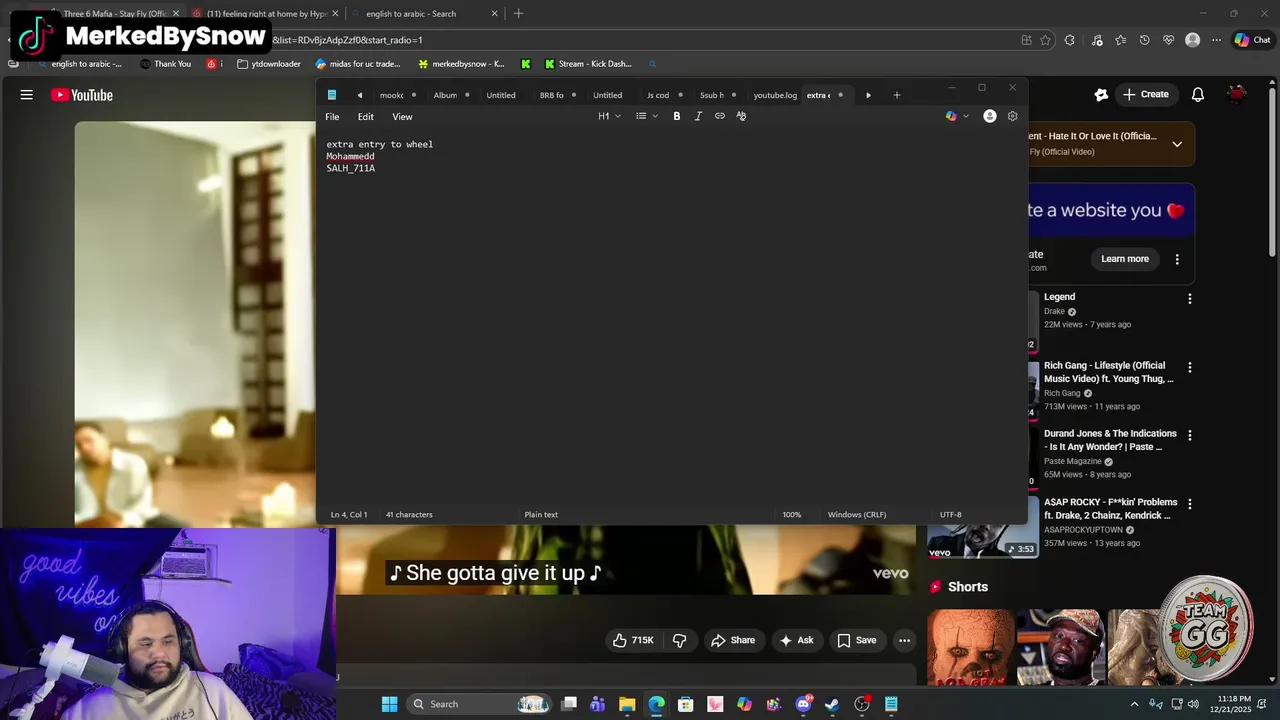This screenshot has width=1280, height=720.
Task: Open the 100% zoom level control
Action: tap(792, 515)
